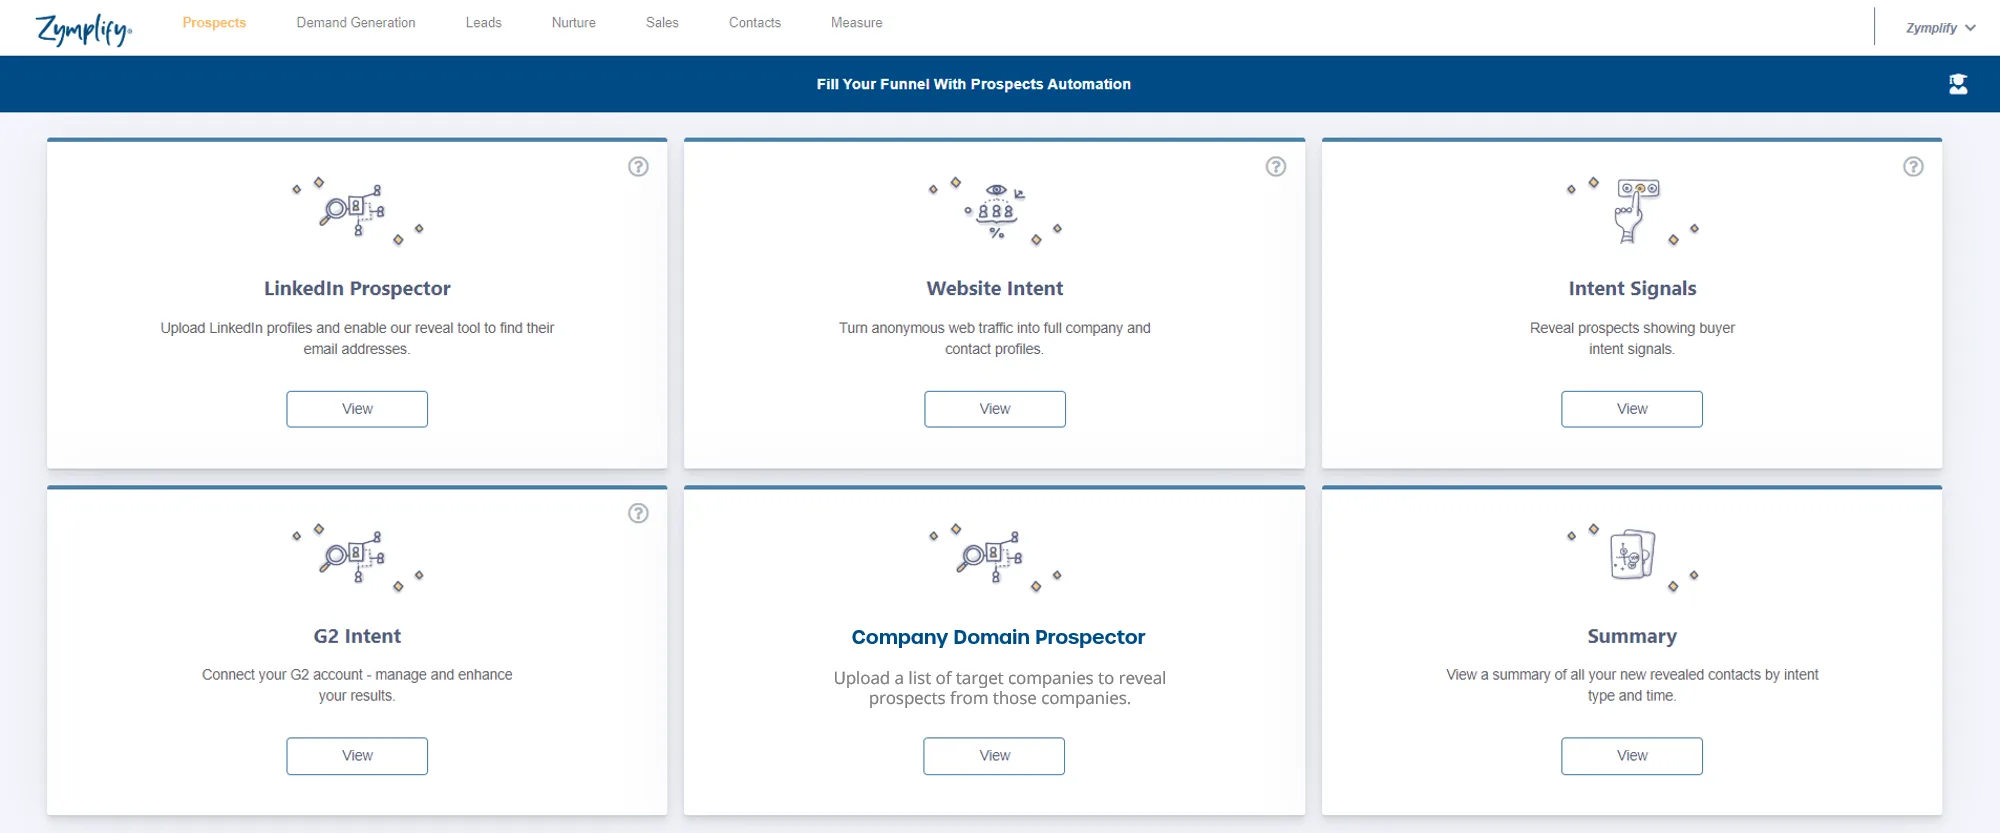This screenshot has width=2000, height=833.
Task: Click the Zymplify logo
Action: [x=84, y=29]
